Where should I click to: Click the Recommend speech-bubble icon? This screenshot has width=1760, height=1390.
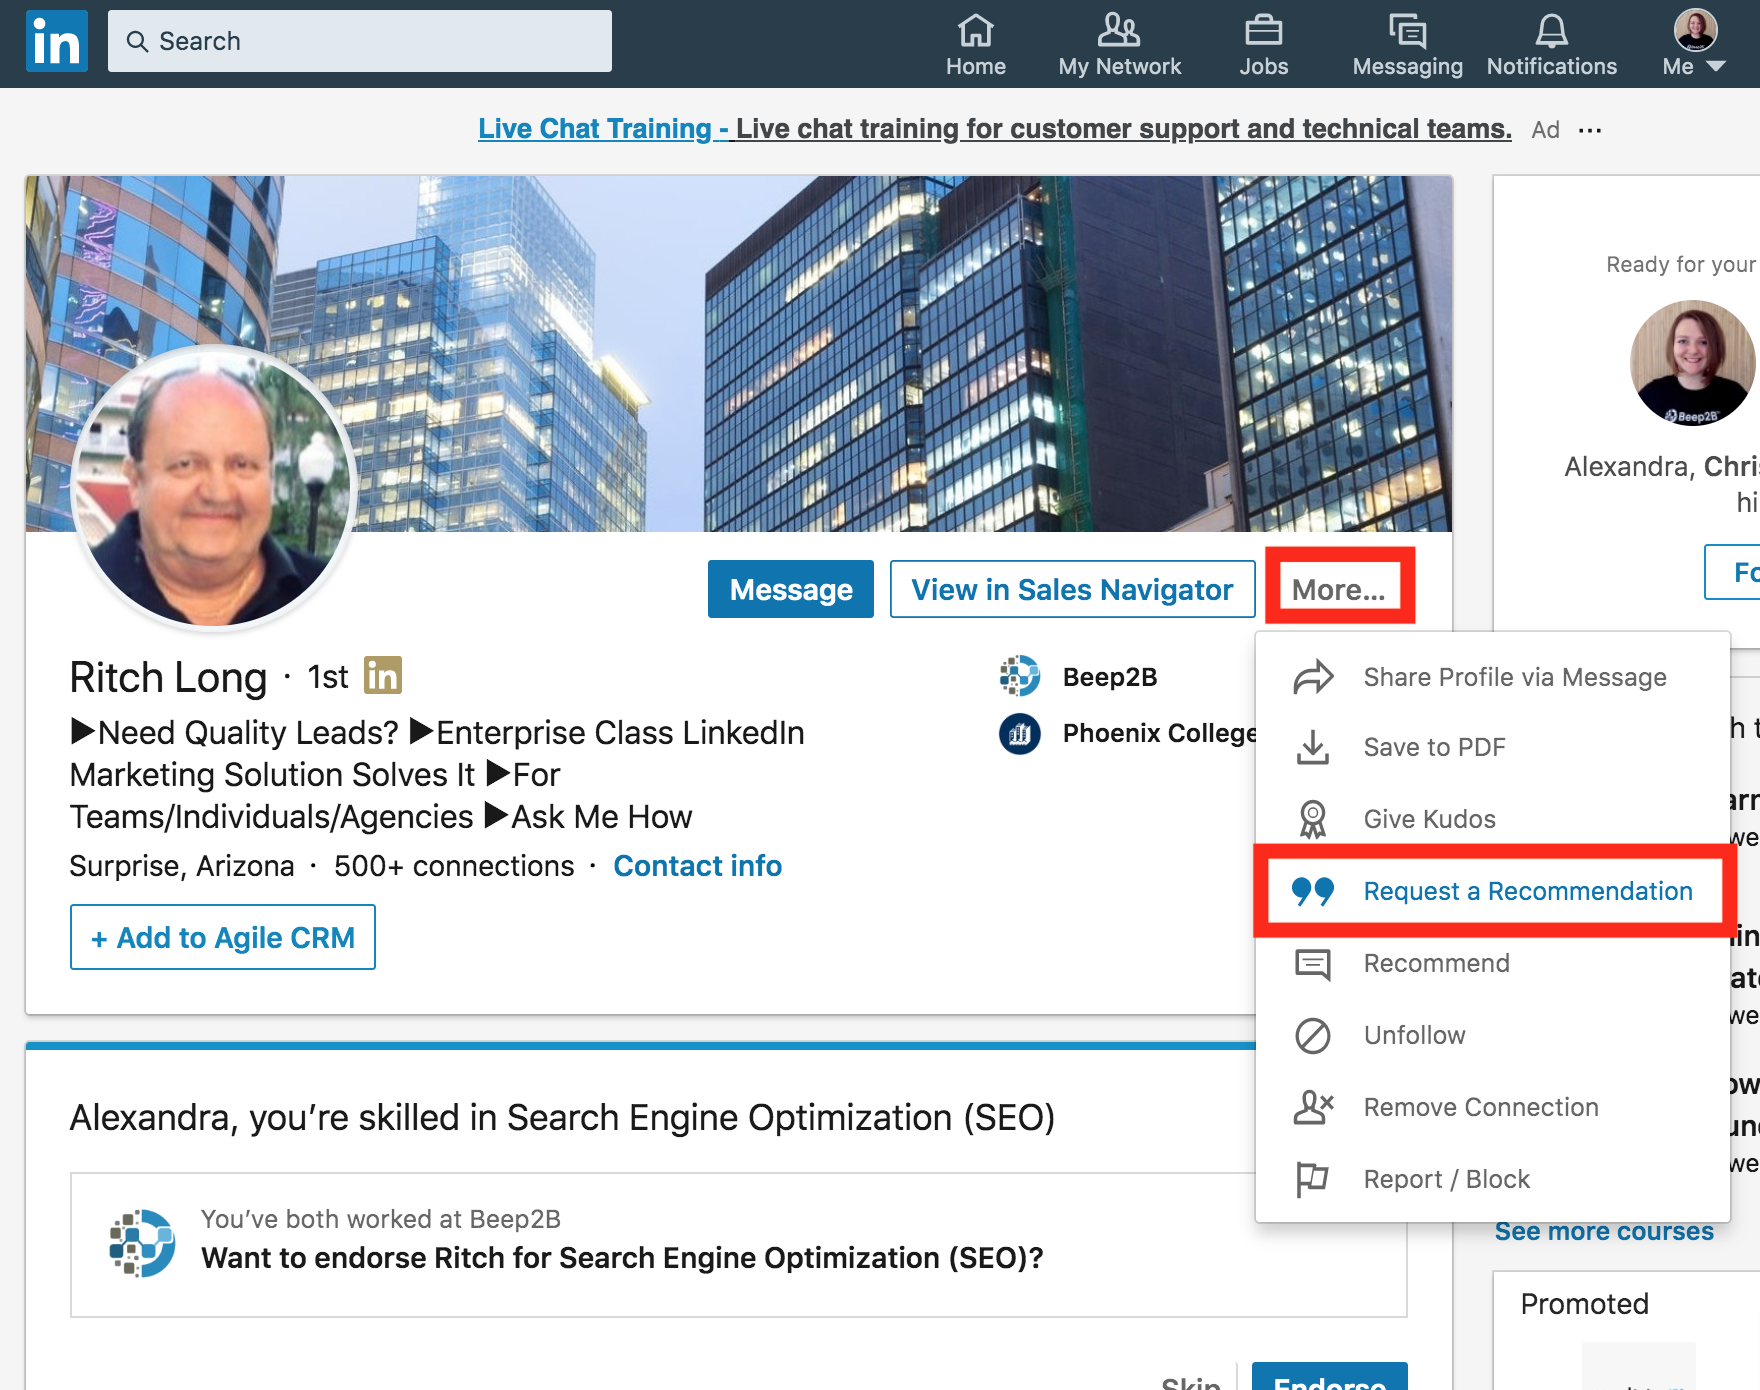[1313, 964]
